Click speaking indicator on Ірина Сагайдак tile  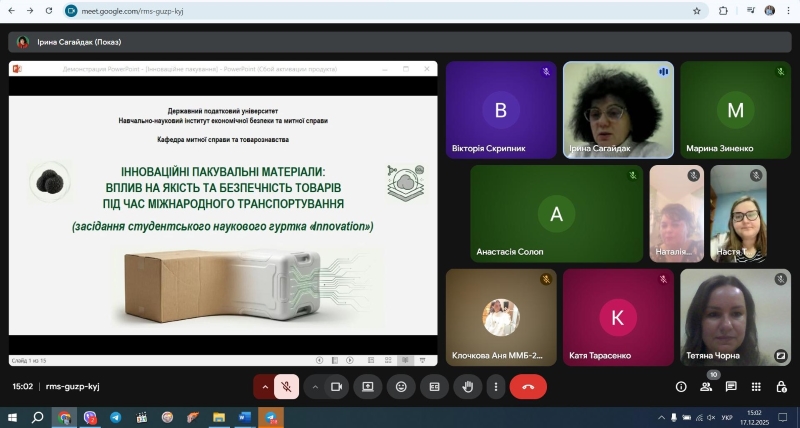click(663, 72)
